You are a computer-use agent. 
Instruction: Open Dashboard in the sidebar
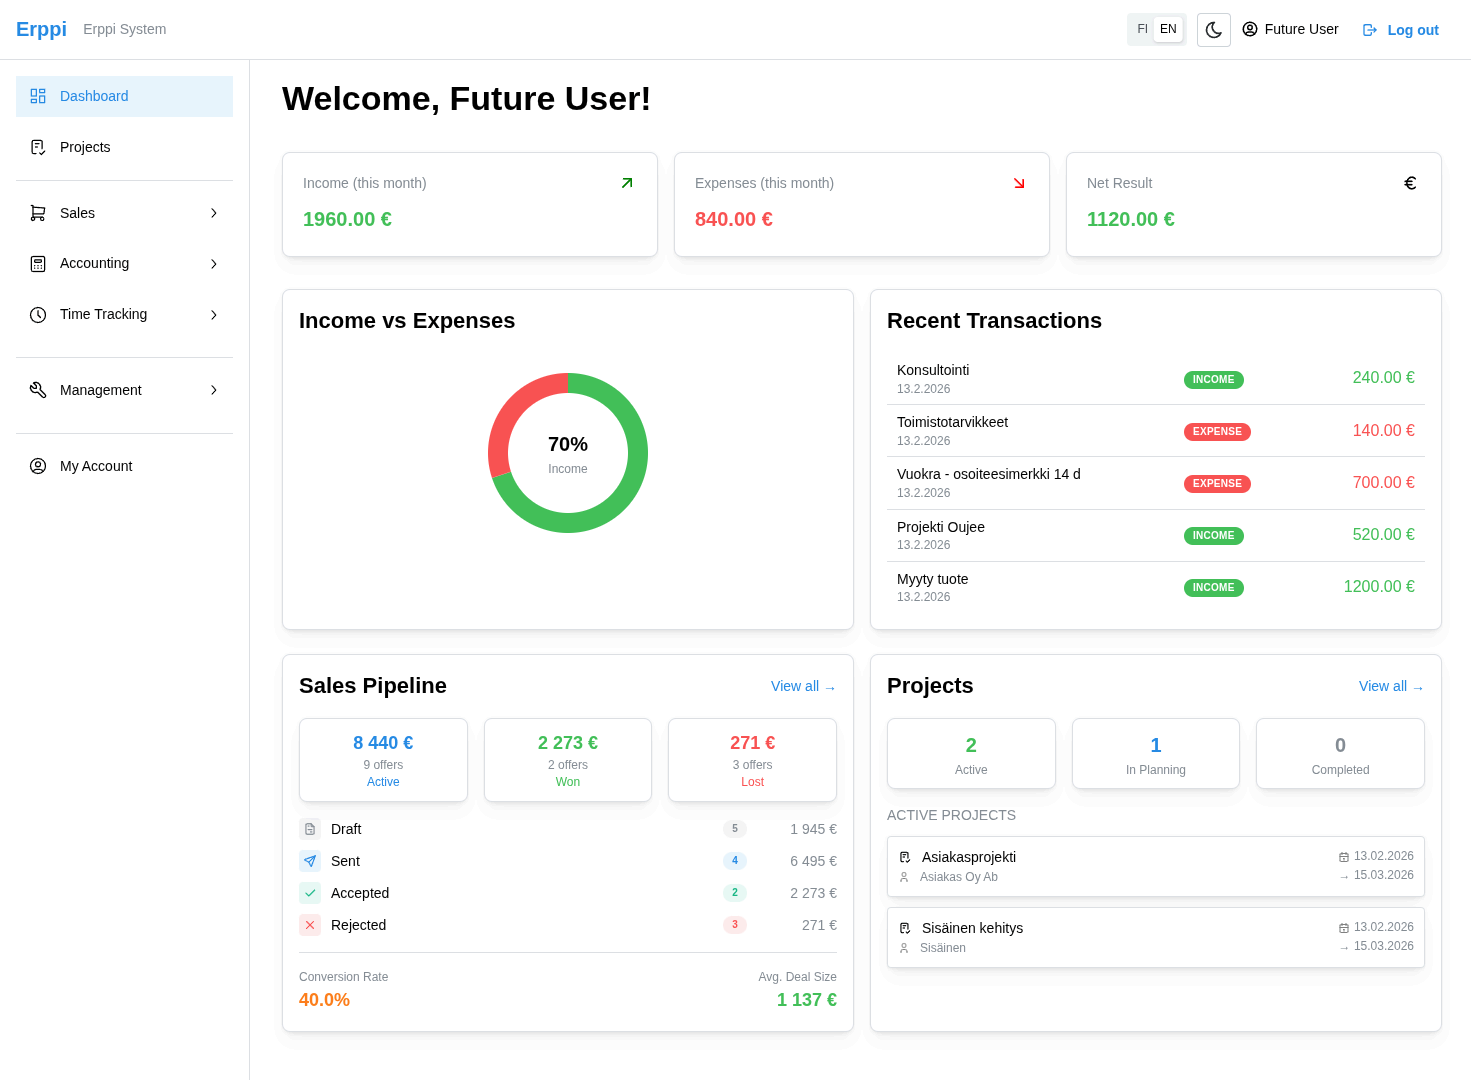(124, 96)
